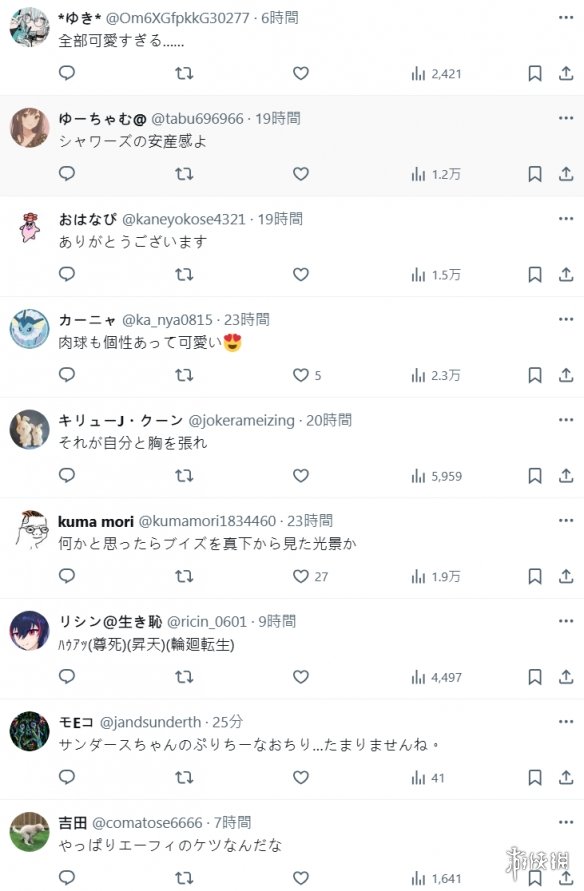584x891 pixels.
Task: Open the more options menu on *ゆき*'s tweet
Action: tap(566, 17)
